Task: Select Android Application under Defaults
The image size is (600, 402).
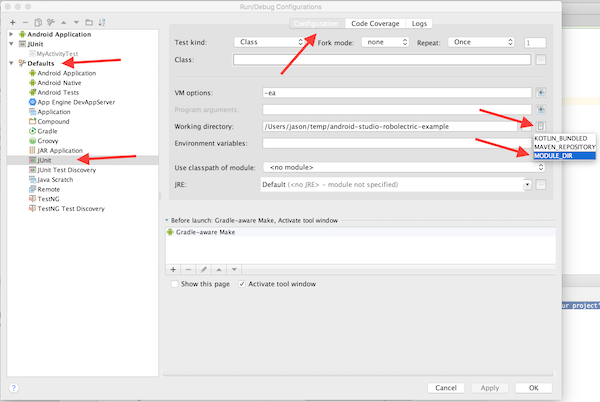Action: pos(67,73)
